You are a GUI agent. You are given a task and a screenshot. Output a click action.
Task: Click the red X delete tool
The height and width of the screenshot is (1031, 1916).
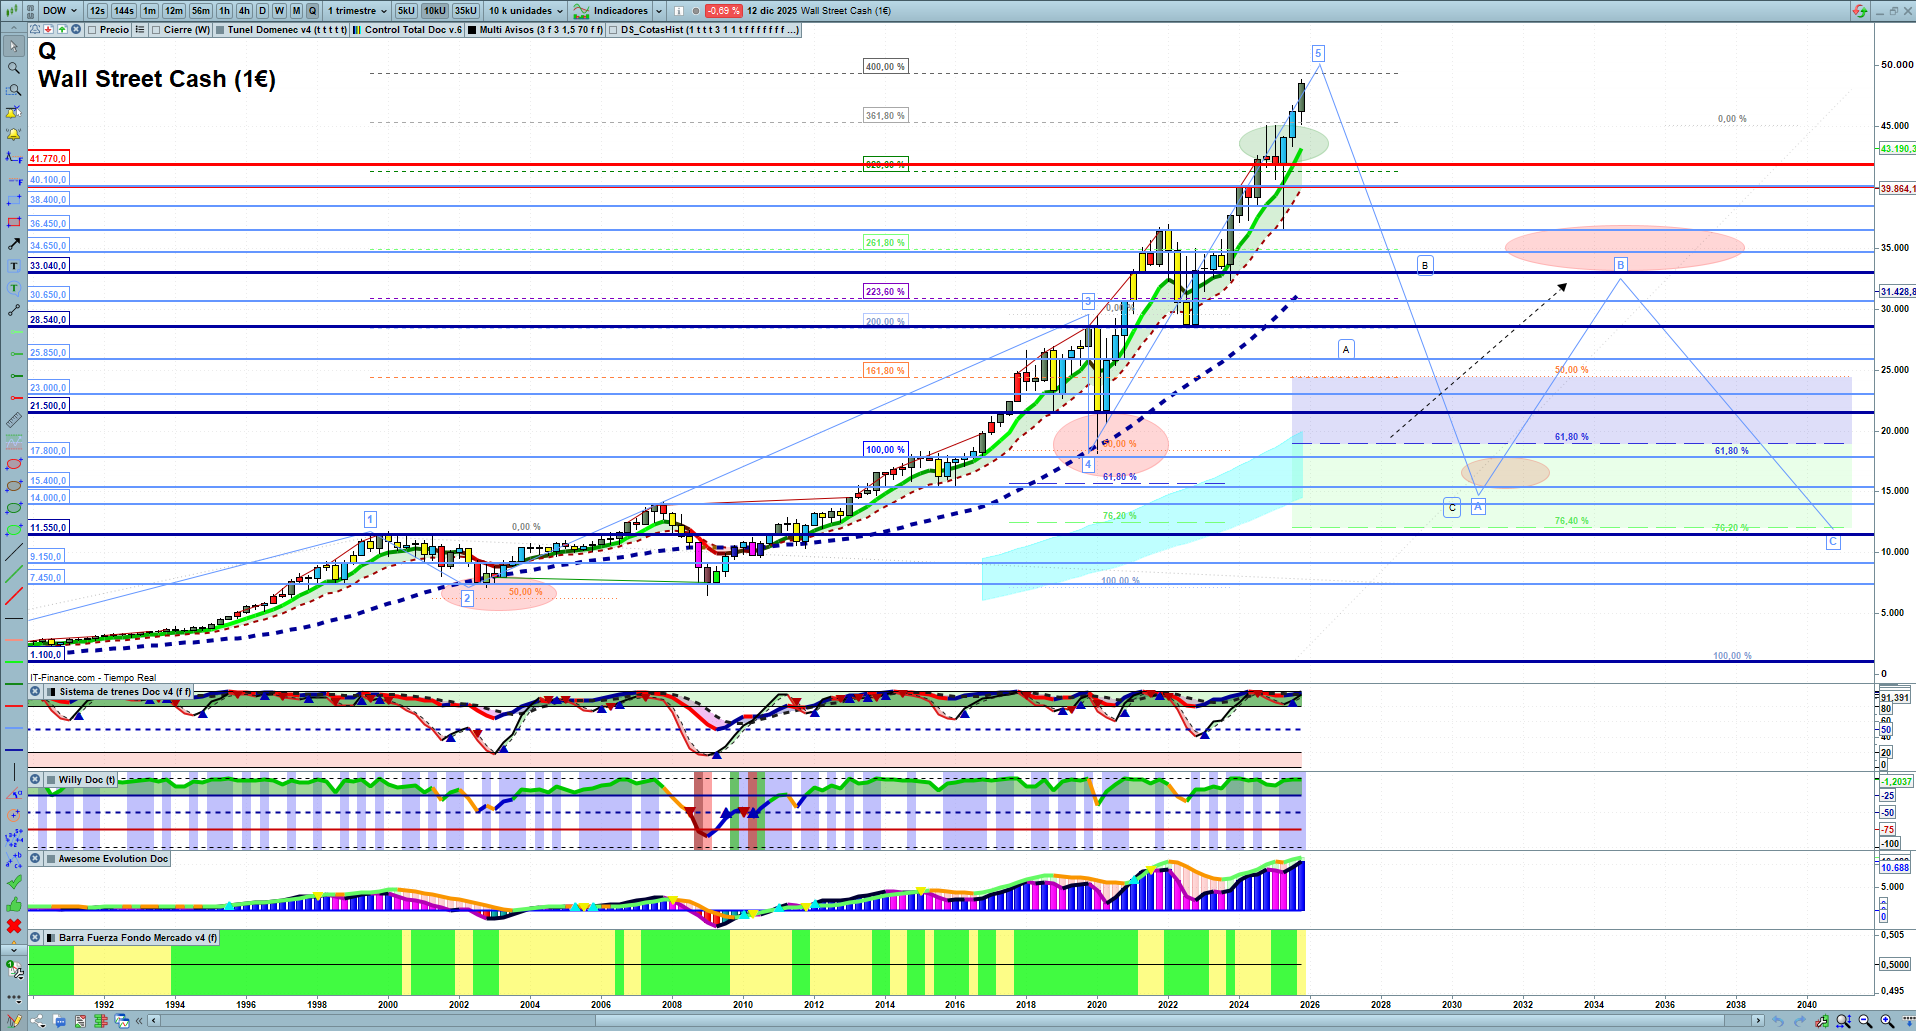click(14, 926)
